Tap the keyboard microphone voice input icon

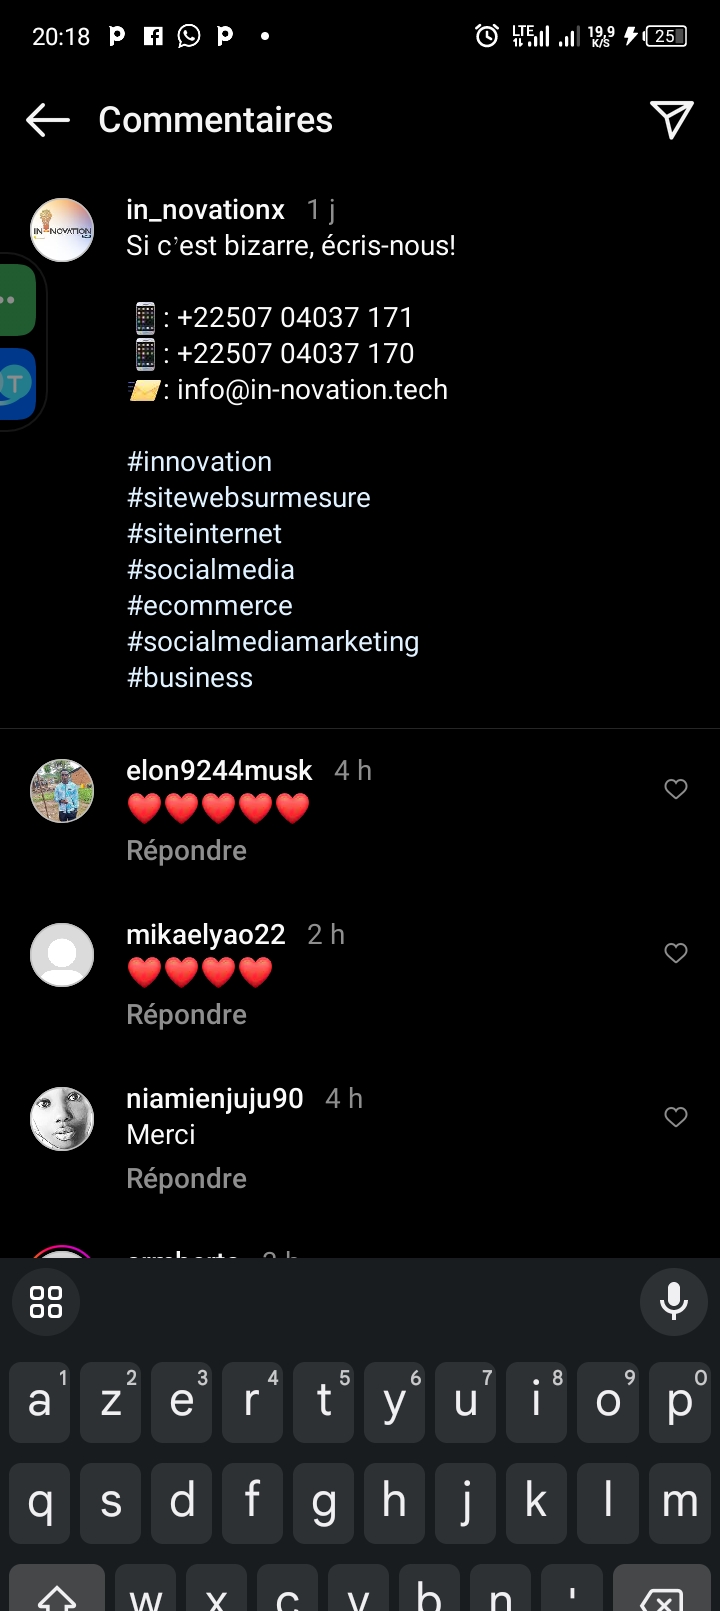[673, 1301]
